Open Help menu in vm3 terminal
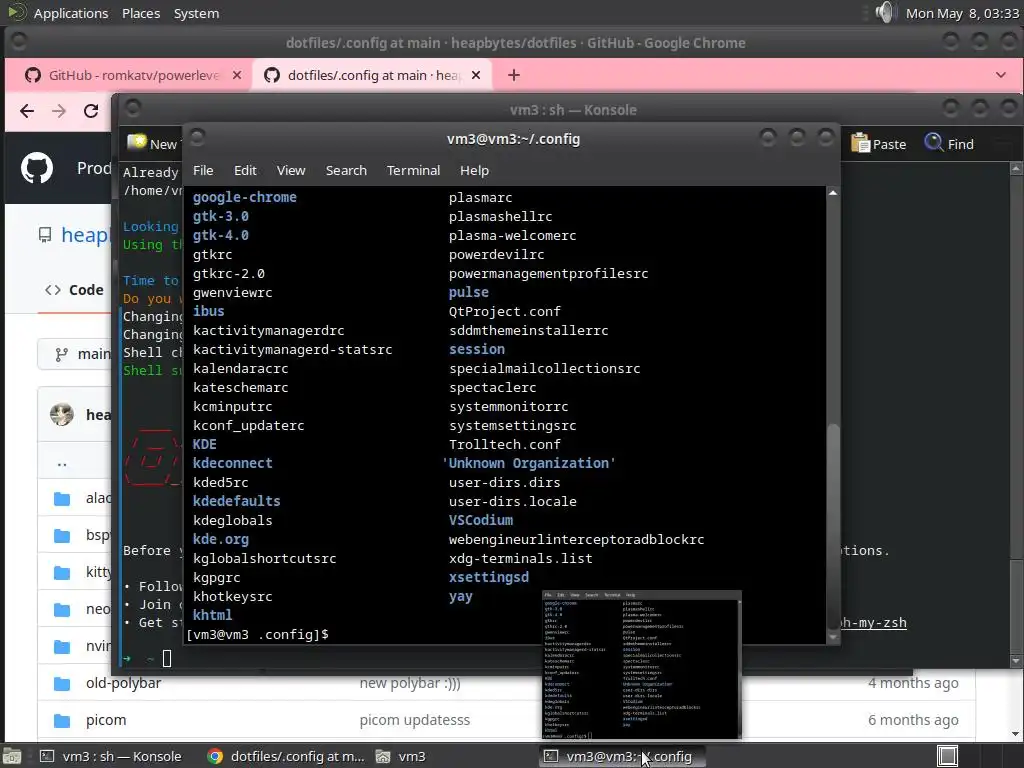1024x768 pixels. click(474, 170)
